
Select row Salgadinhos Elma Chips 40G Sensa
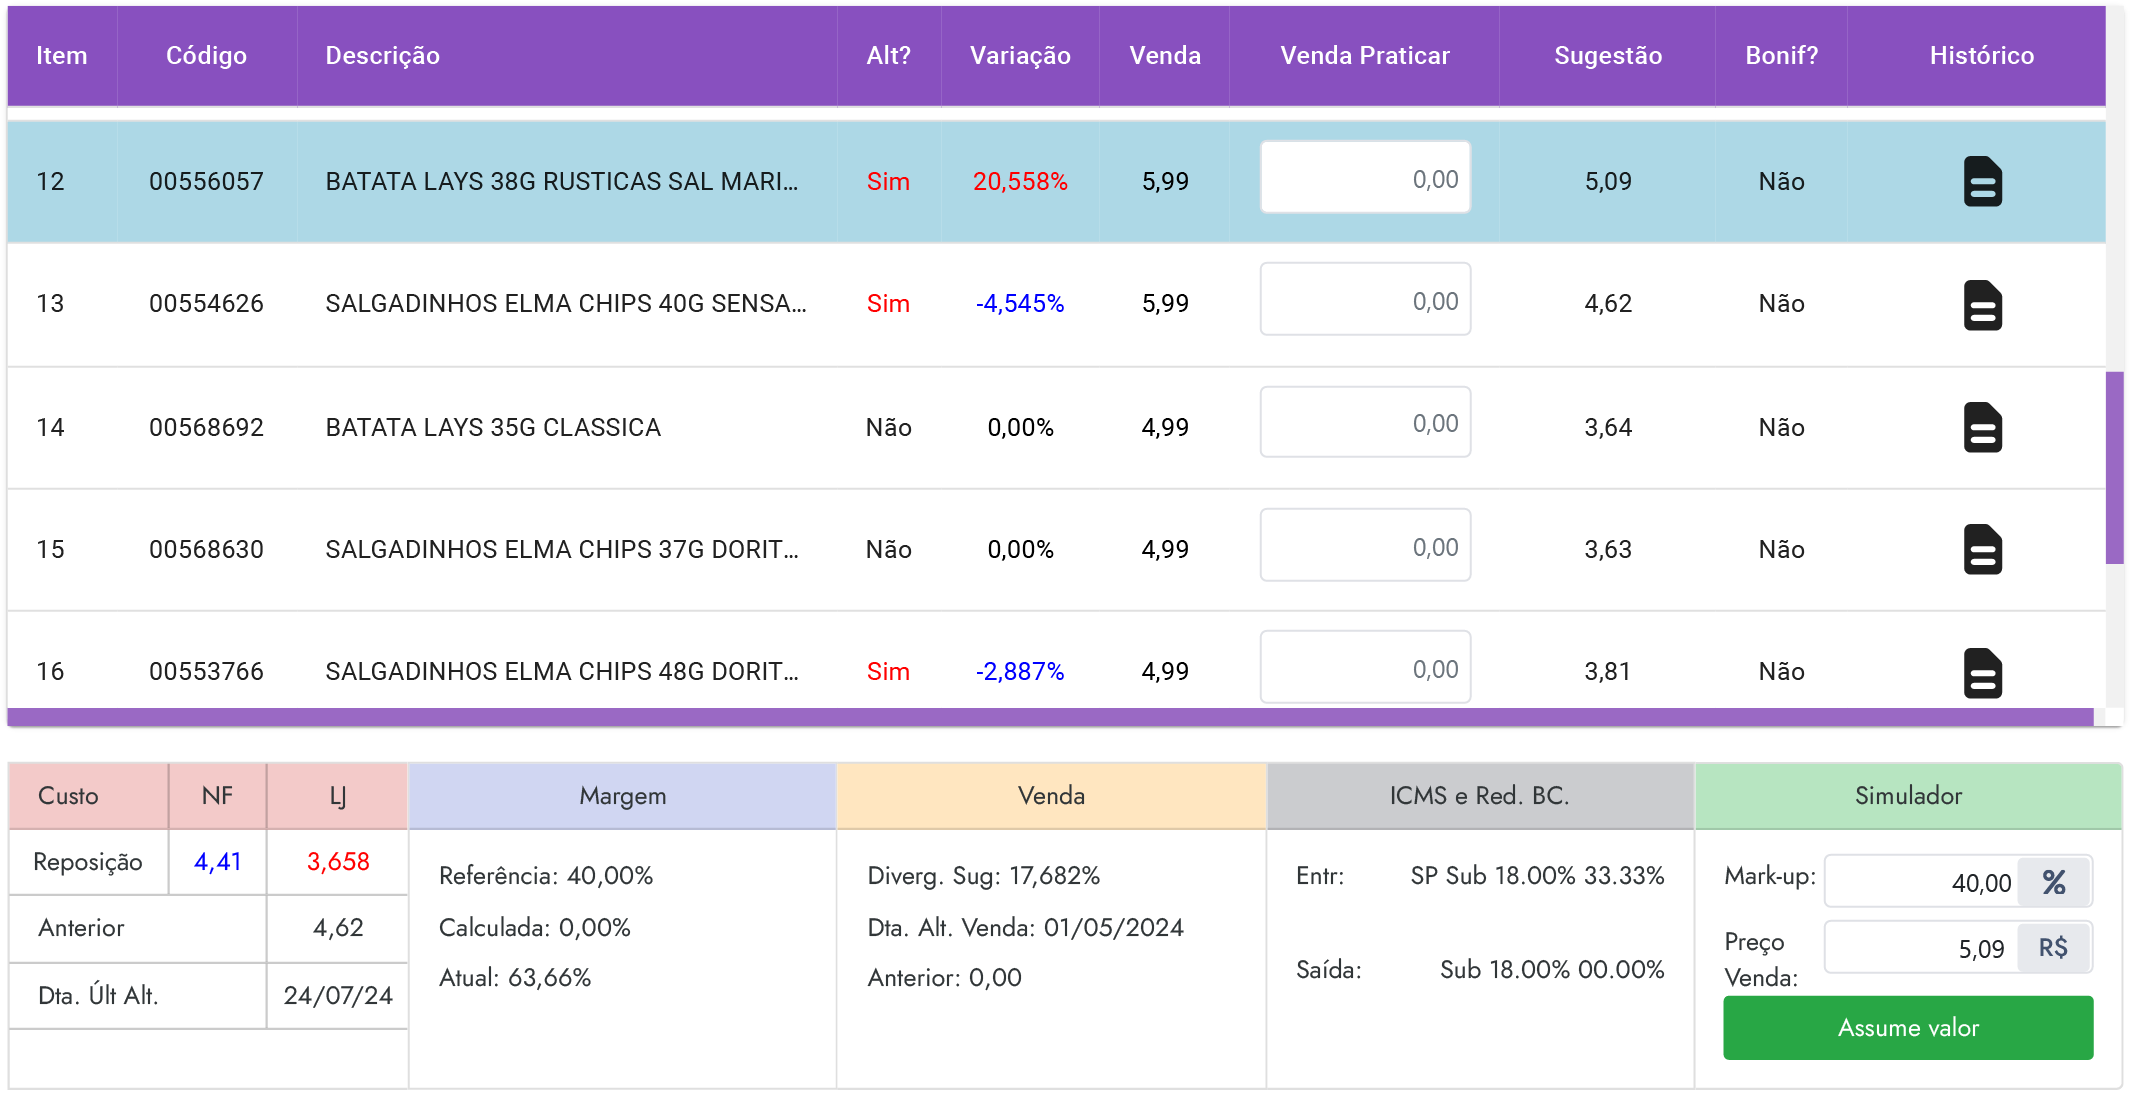pos(565,304)
